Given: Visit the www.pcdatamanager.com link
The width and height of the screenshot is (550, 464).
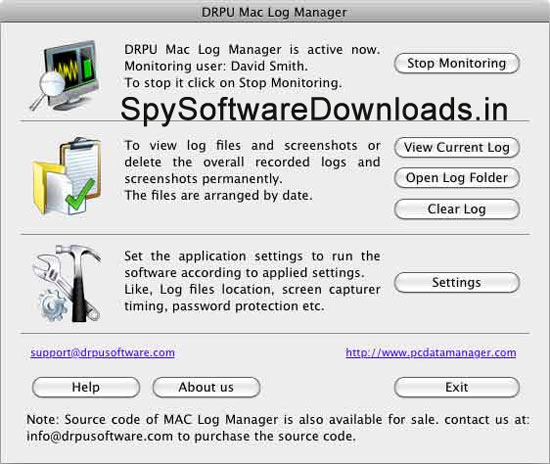Looking at the screenshot, I should [x=431, y=352].
